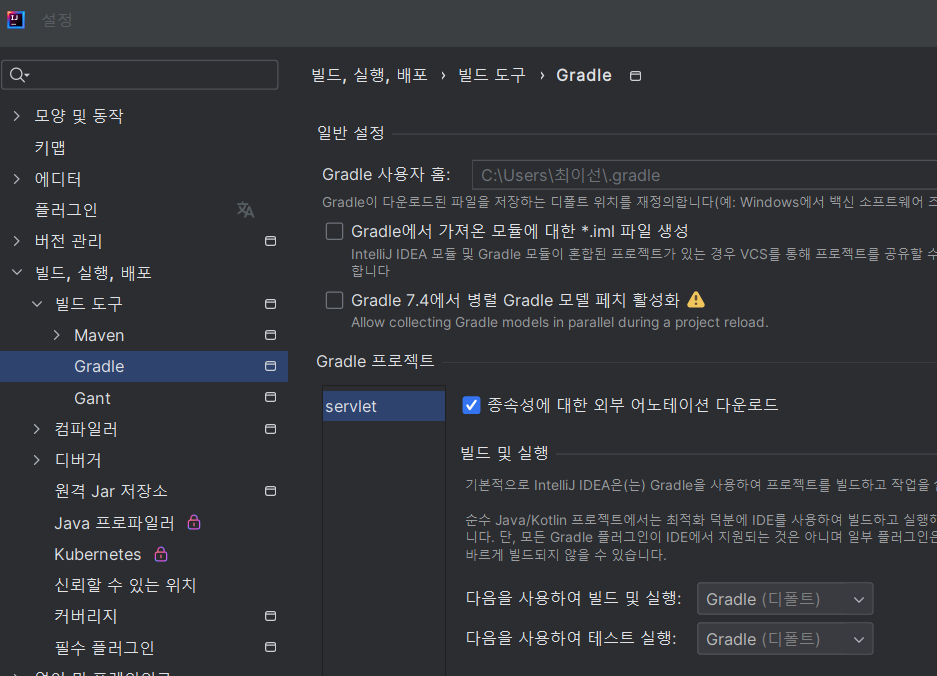Collapse the 빌드, 실행, 배포 section
Screen dimensions: 937x676
[x=17, y=273]
